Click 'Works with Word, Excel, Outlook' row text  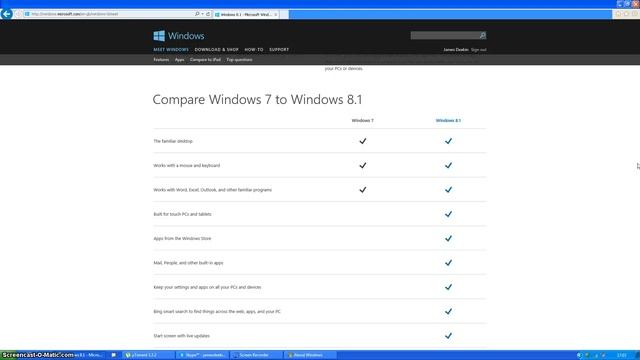coord(213,190)
